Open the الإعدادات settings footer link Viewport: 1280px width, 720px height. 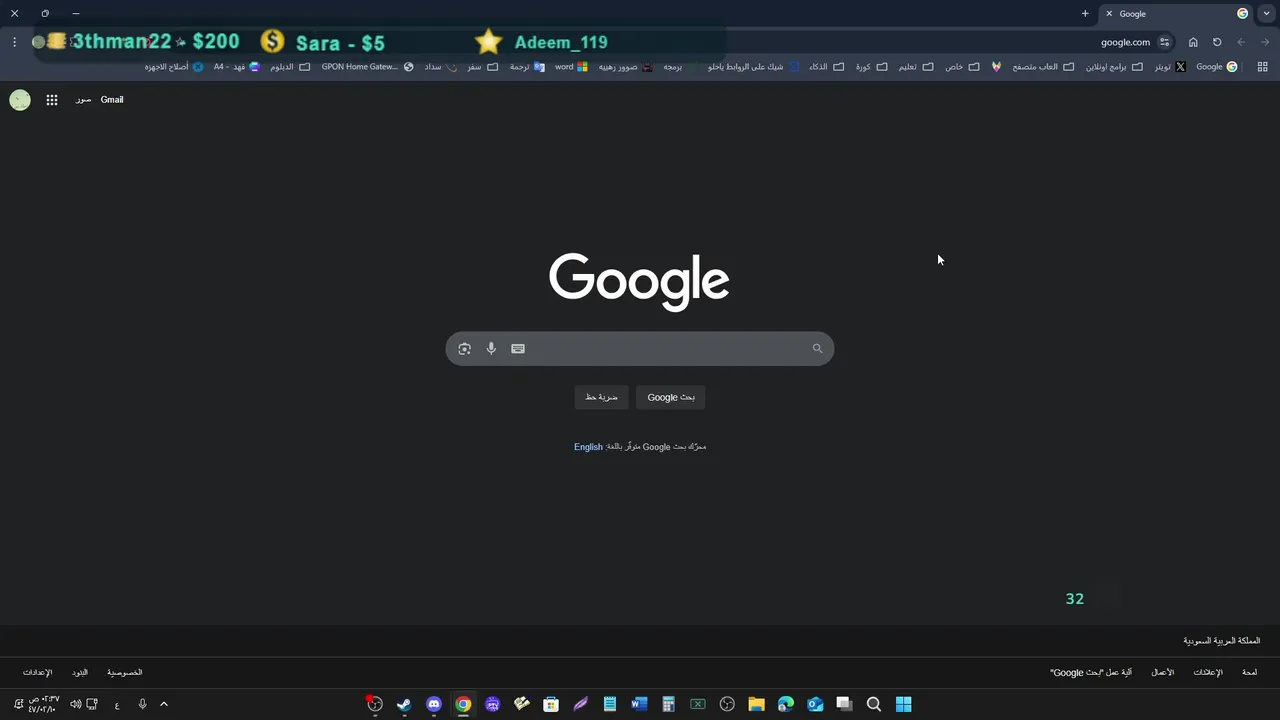point(37,673)
